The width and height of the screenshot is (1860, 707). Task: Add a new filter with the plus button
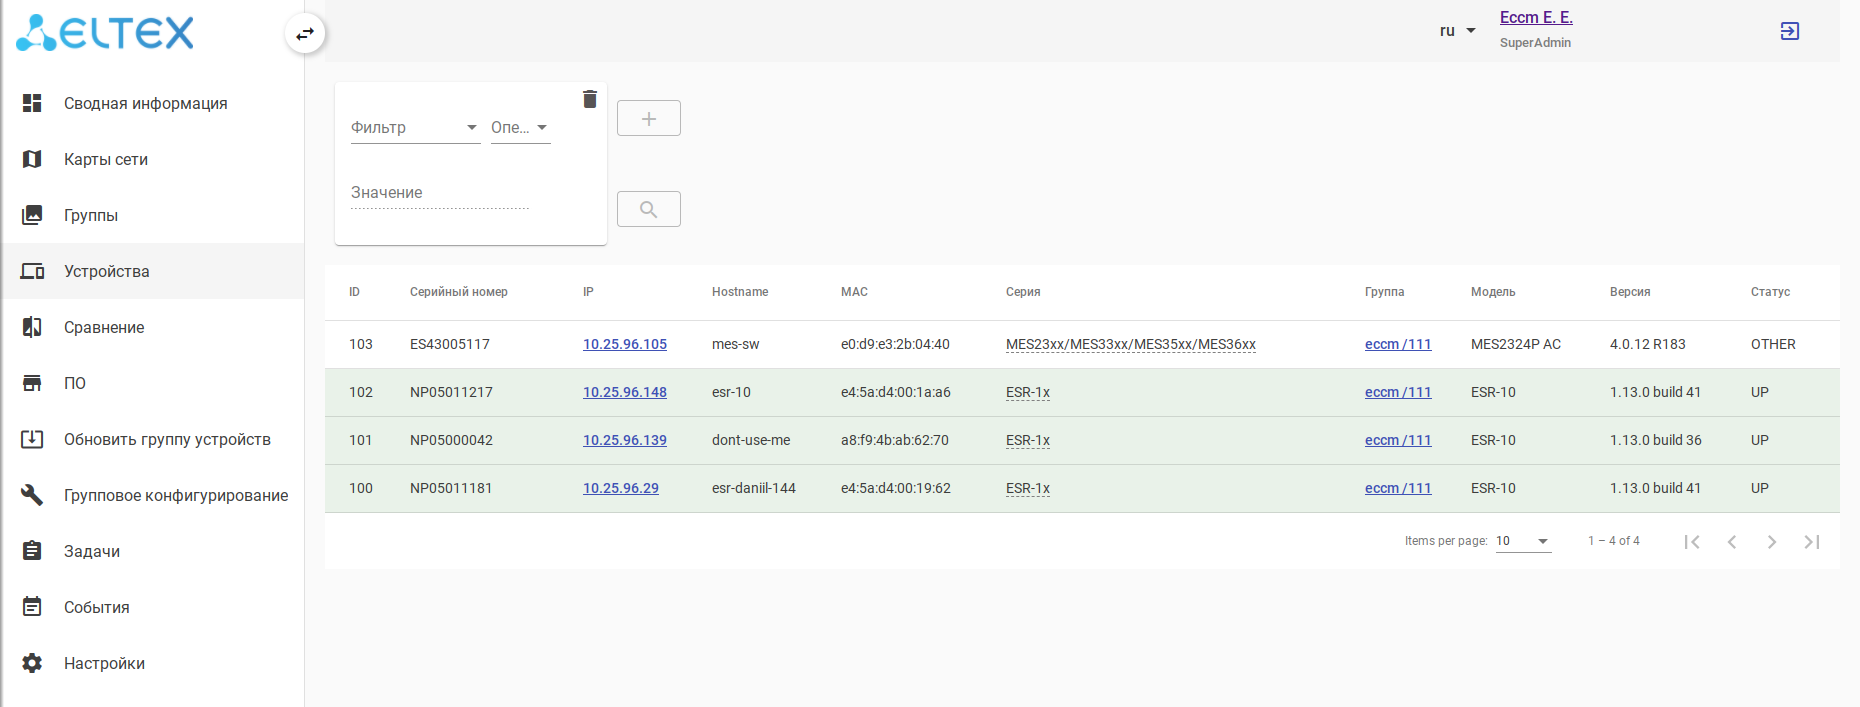pos(648,118)
